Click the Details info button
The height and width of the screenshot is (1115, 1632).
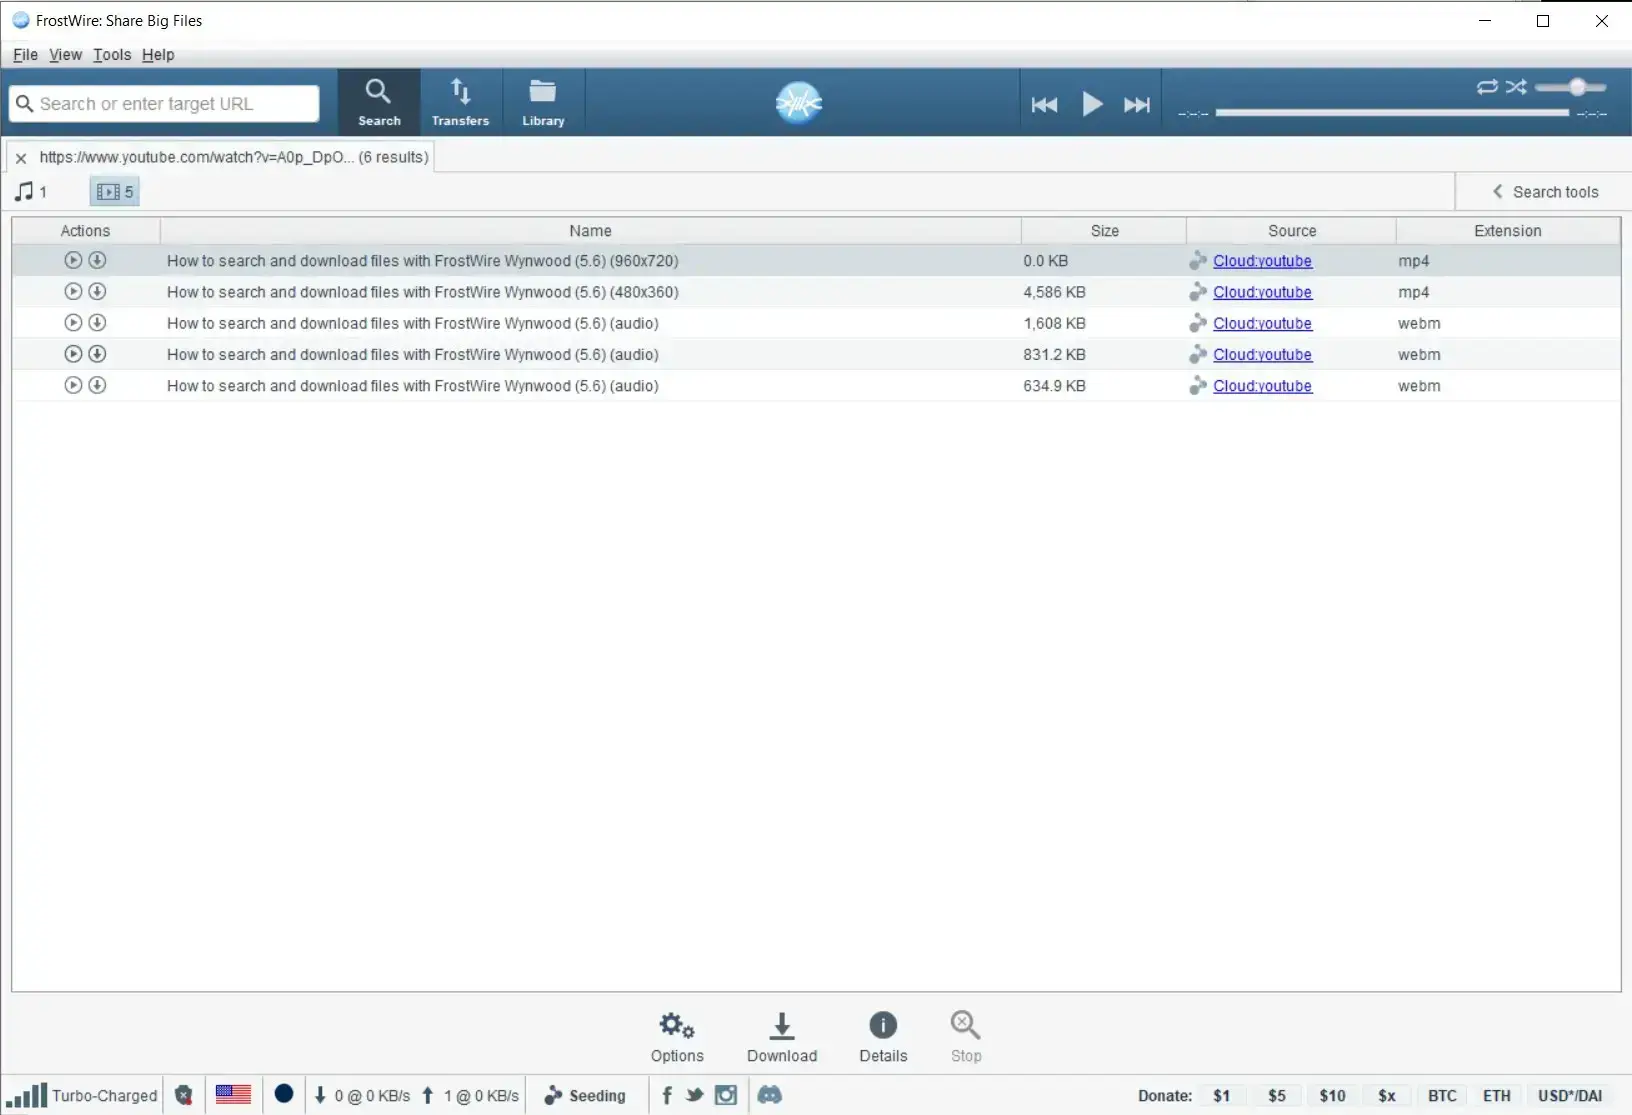pyautogui.click(x=883, y=1035)
